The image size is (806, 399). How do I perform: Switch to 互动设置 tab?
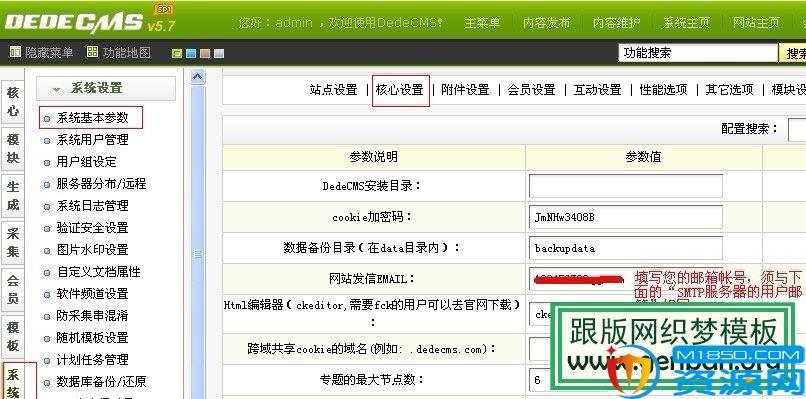click(597, 90)
